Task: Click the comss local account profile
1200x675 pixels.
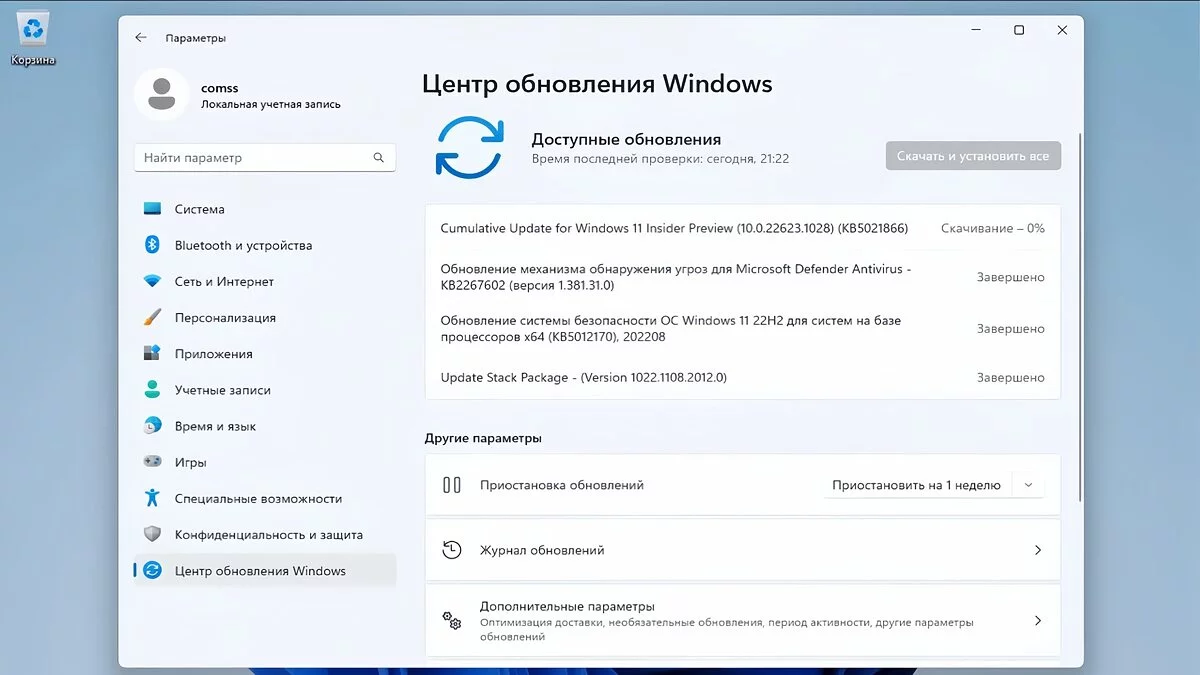Action: pos(238,95)
